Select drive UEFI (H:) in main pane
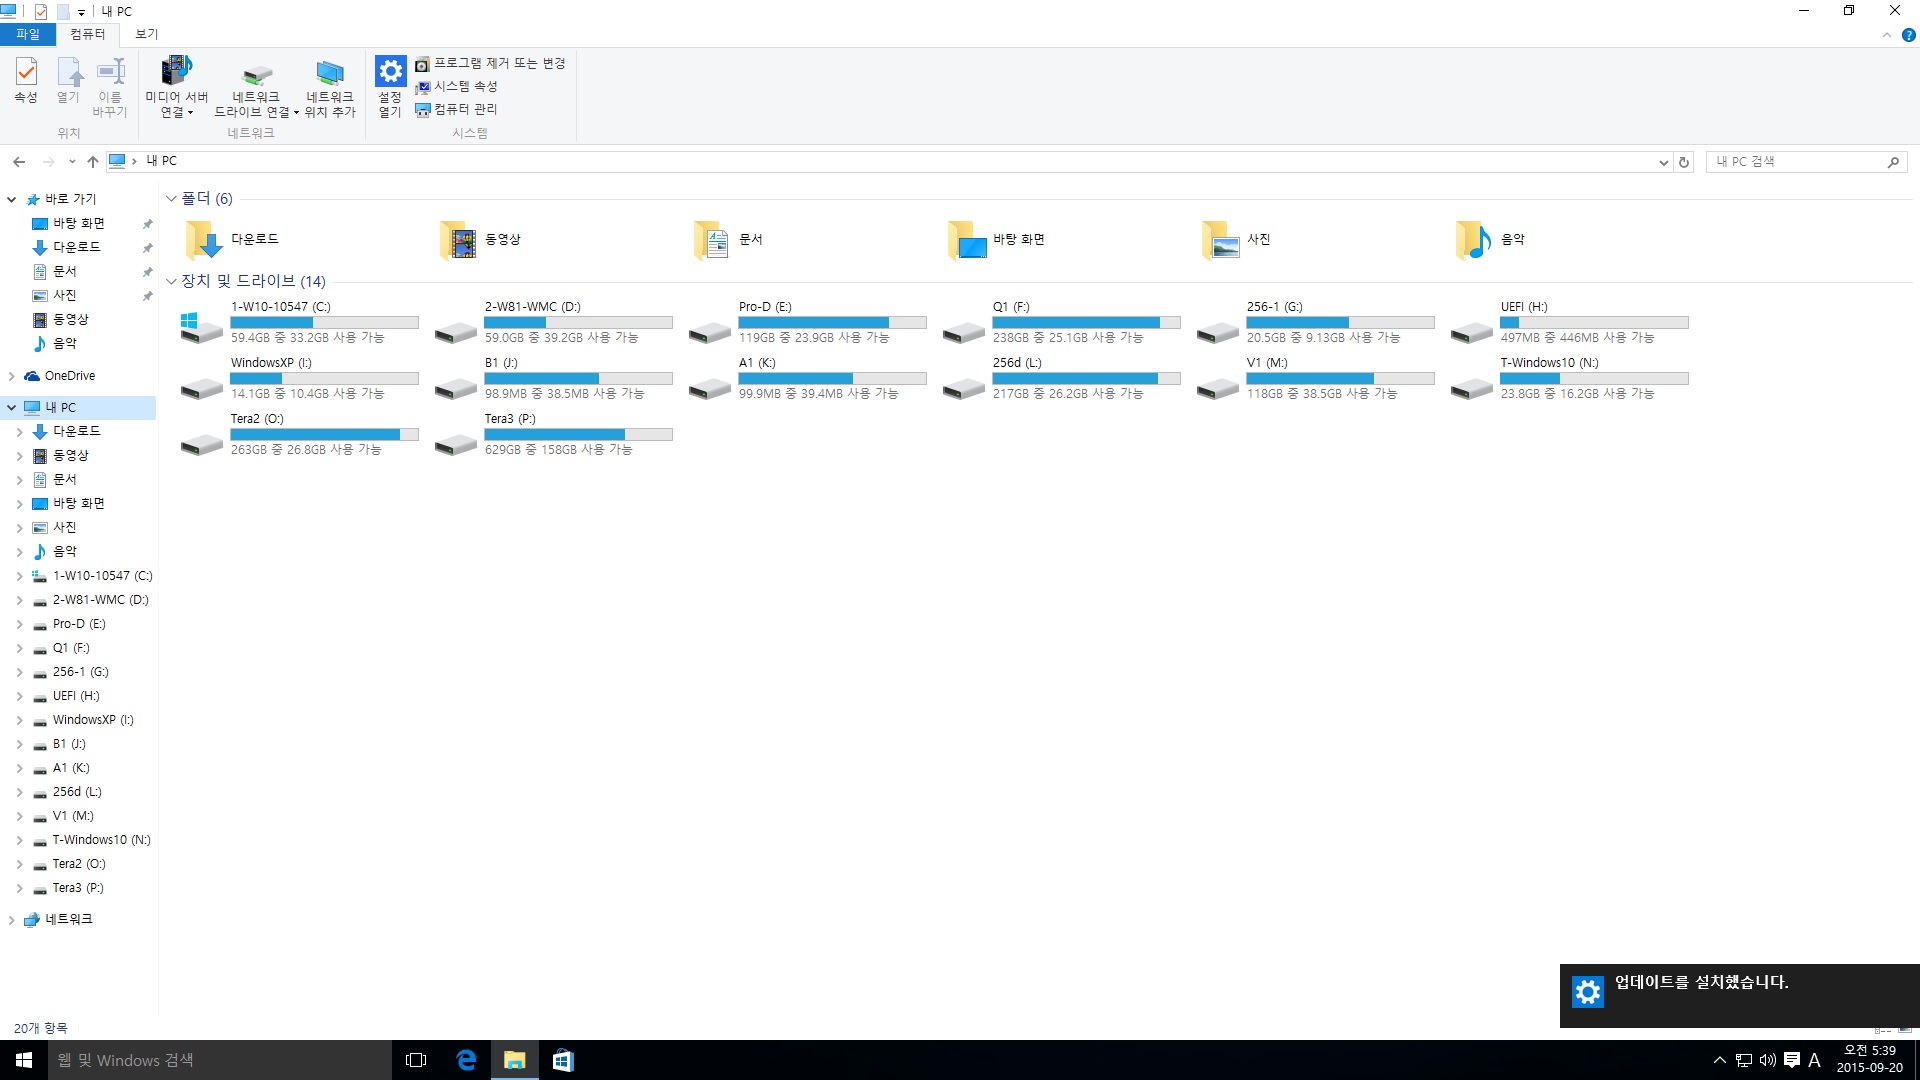The image size is (1920, 1080). point(1569,322)
